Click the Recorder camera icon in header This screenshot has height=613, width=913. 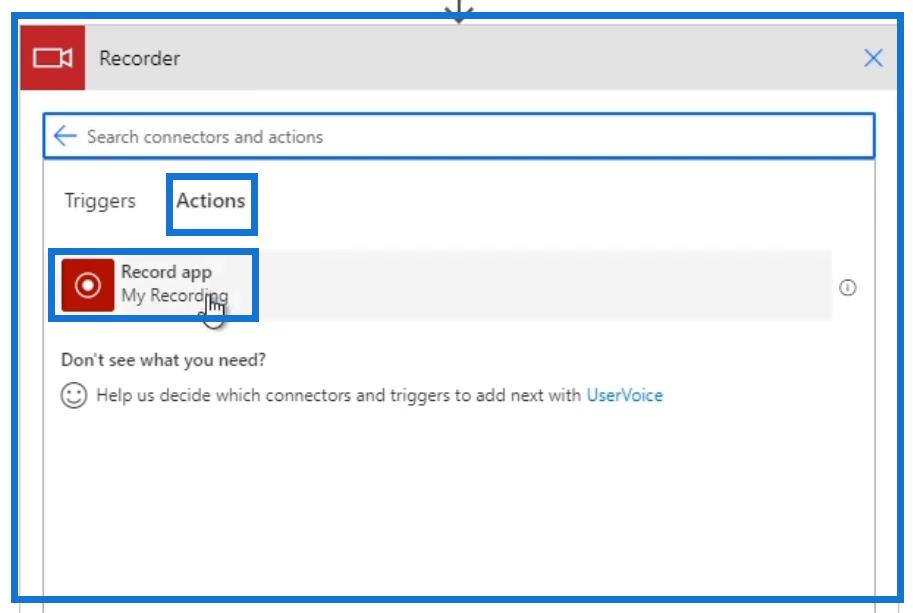click(52, 58)
